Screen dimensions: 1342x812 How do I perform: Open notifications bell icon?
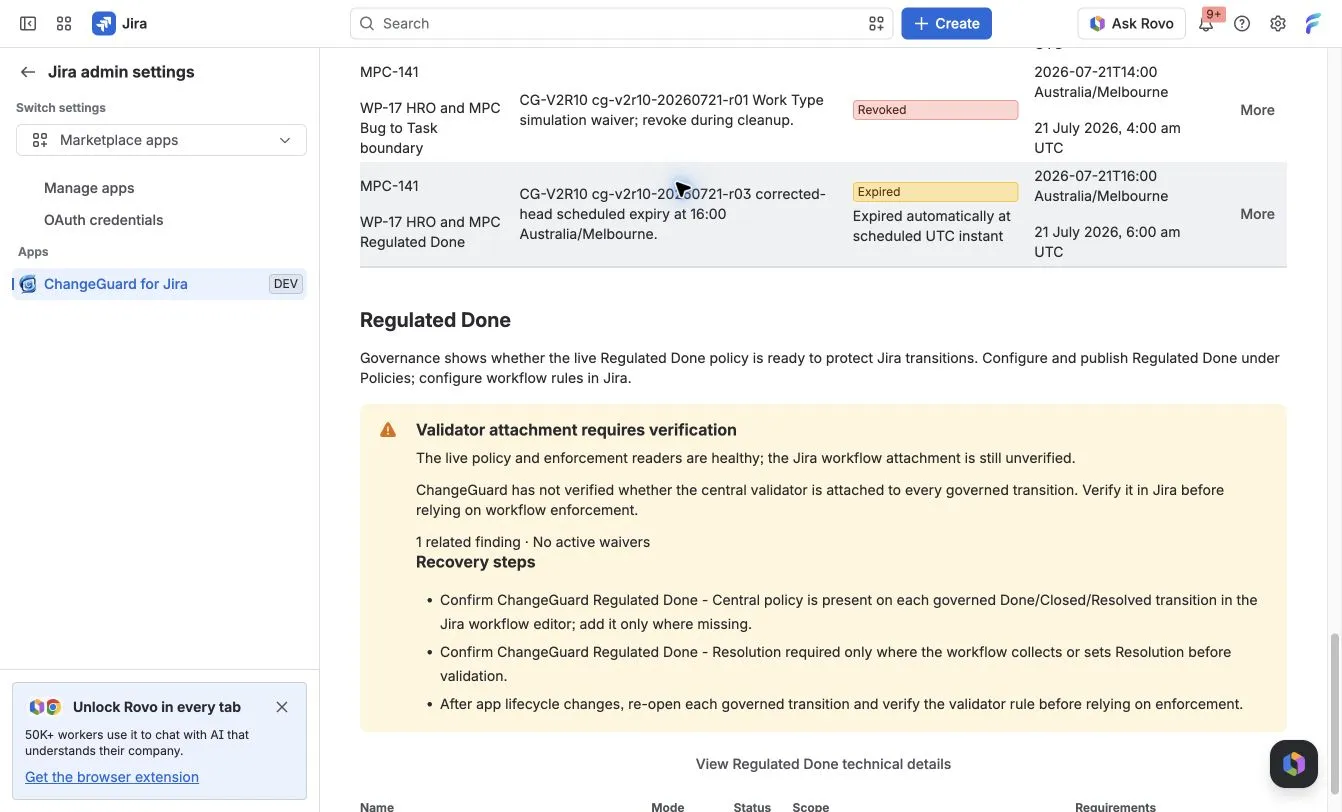pos(1206,24)
